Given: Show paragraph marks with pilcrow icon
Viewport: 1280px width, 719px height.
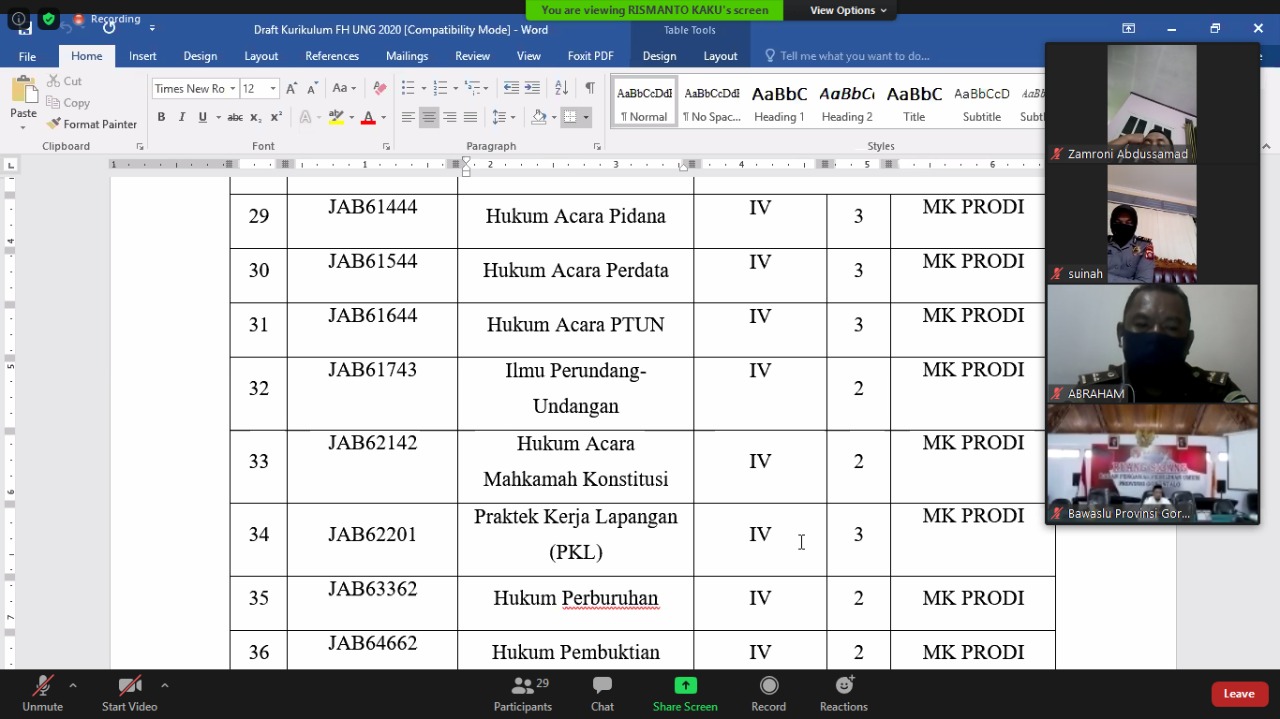Looking at the screenshot, I should click(x=590, y=88).
